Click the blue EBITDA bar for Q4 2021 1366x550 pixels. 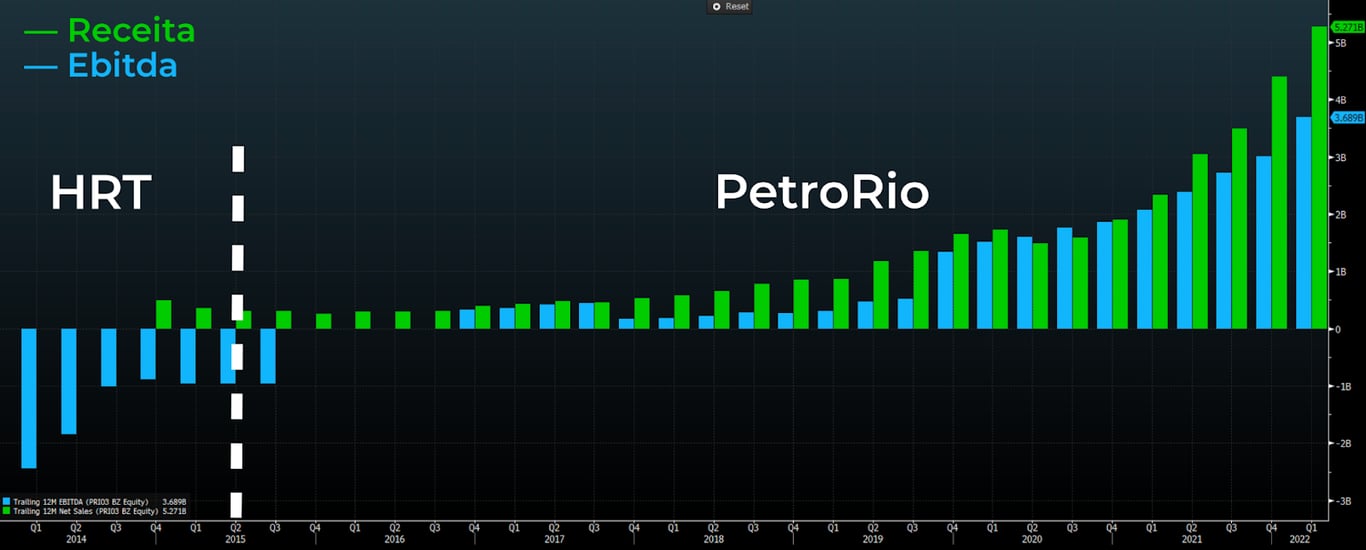(x=1263, y=242)
